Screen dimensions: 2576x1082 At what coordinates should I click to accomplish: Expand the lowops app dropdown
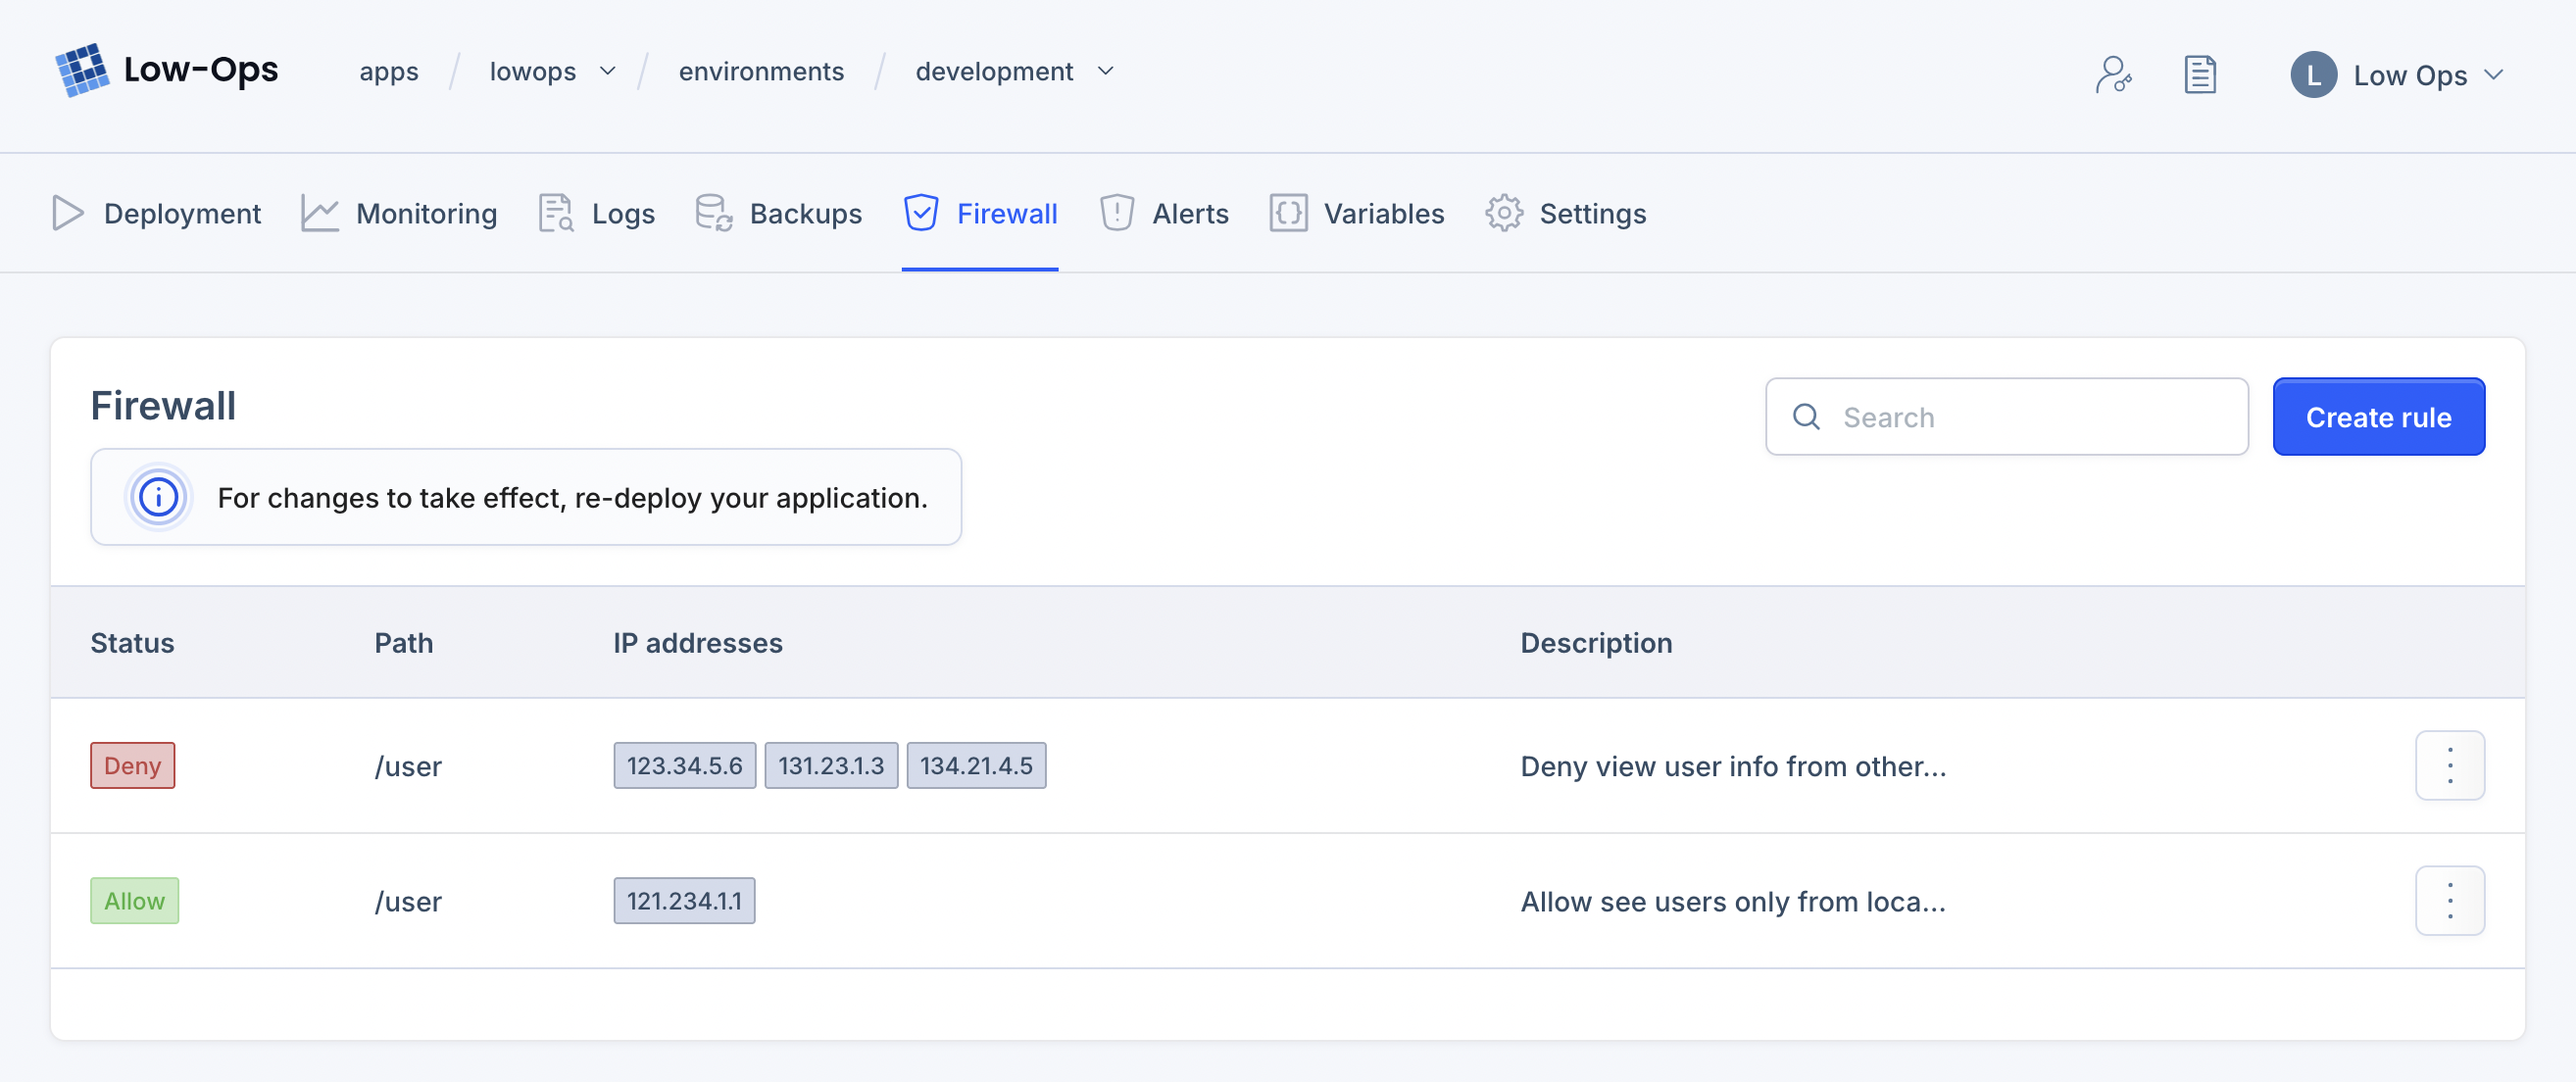pyautogui.click(x=608, y=72)
